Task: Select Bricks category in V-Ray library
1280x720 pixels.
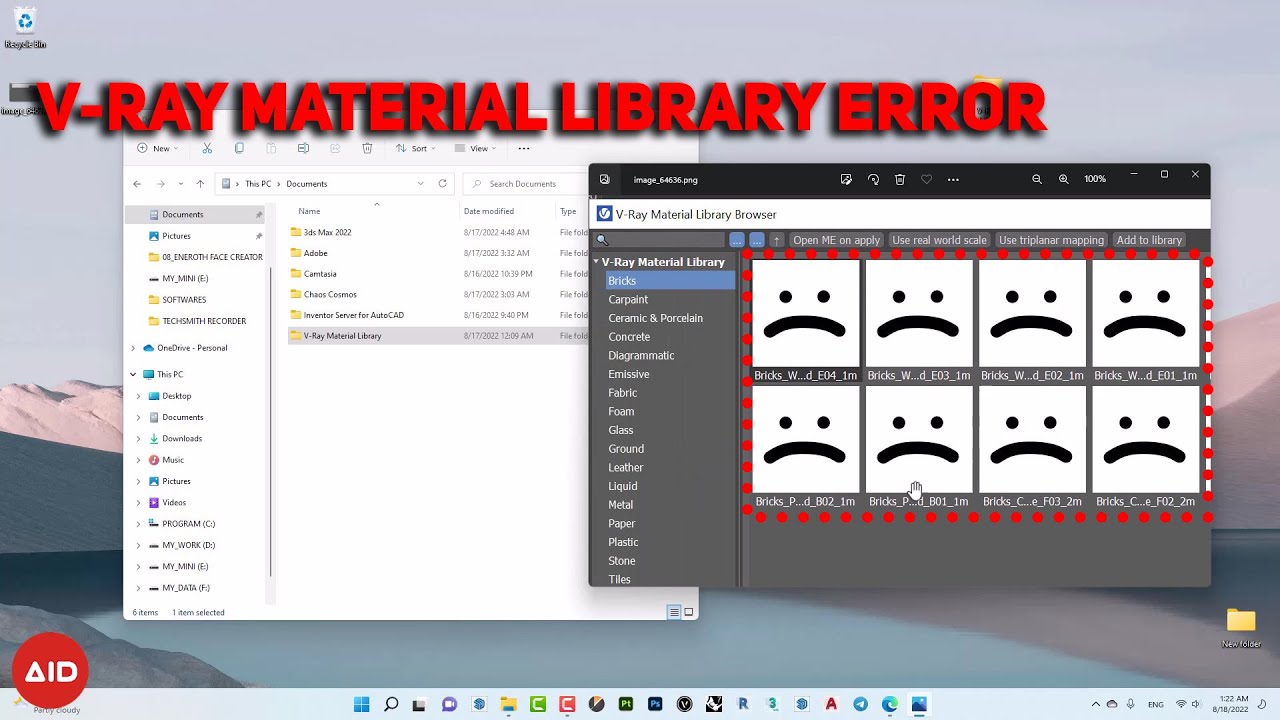Action: point(671,281)
